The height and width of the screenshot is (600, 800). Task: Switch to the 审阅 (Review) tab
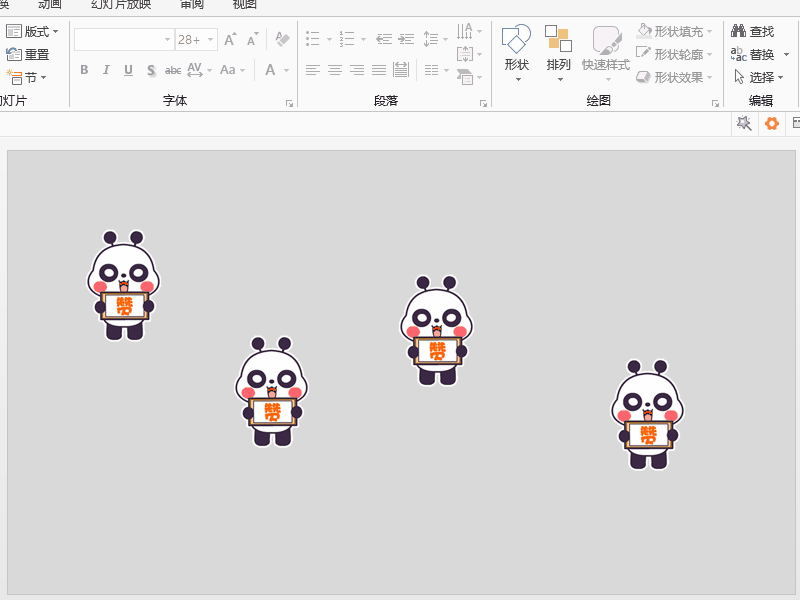coord(190,4)
